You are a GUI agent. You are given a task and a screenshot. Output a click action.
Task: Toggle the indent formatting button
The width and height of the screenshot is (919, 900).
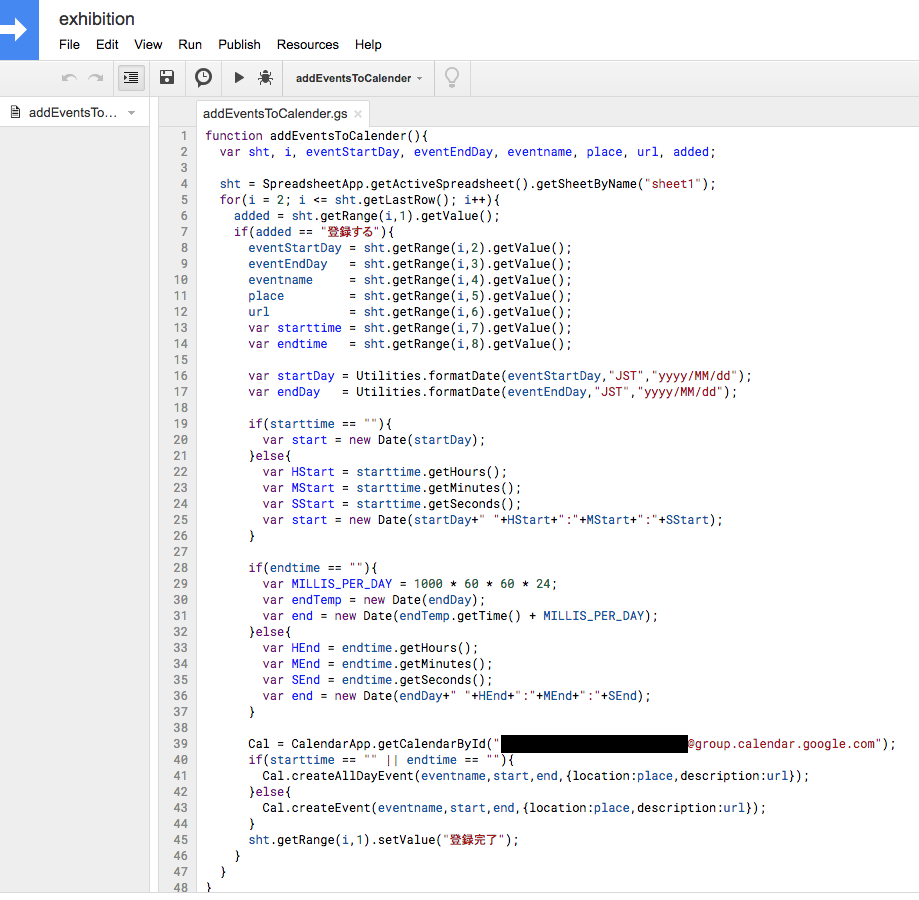[x=131, y=78]
